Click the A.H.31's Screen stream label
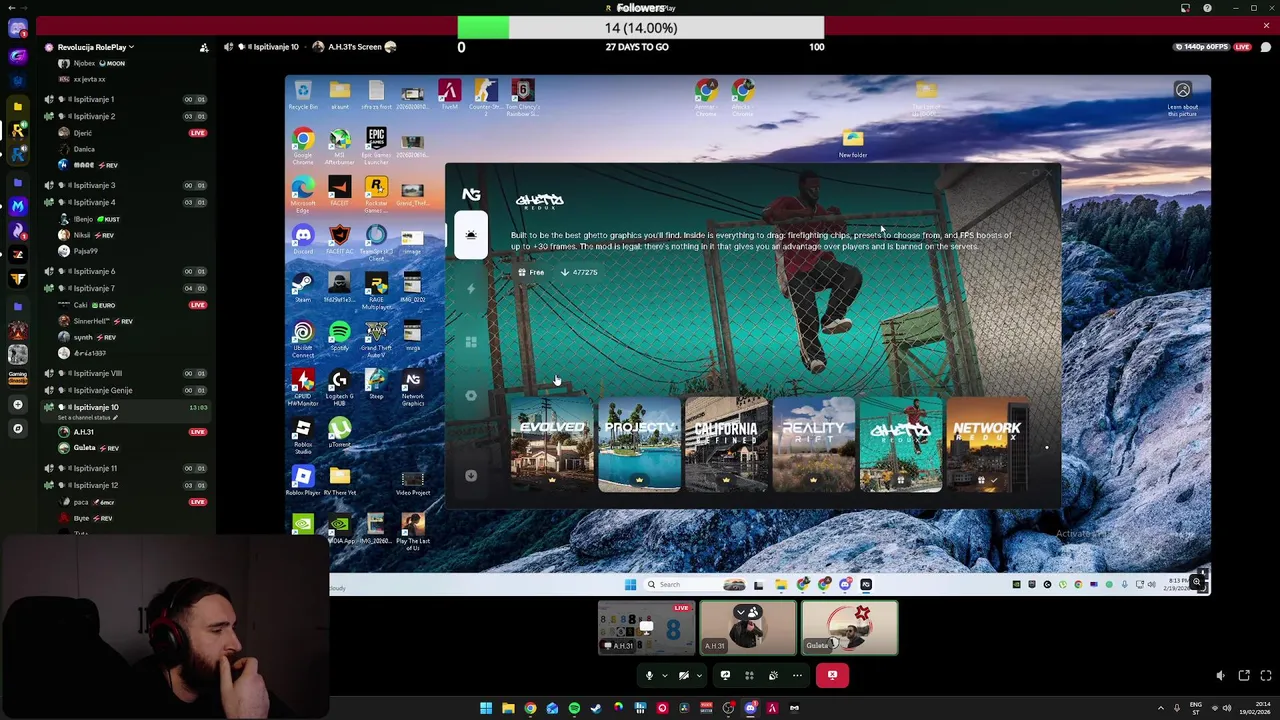1280x720 pixels. coord(354,47)
